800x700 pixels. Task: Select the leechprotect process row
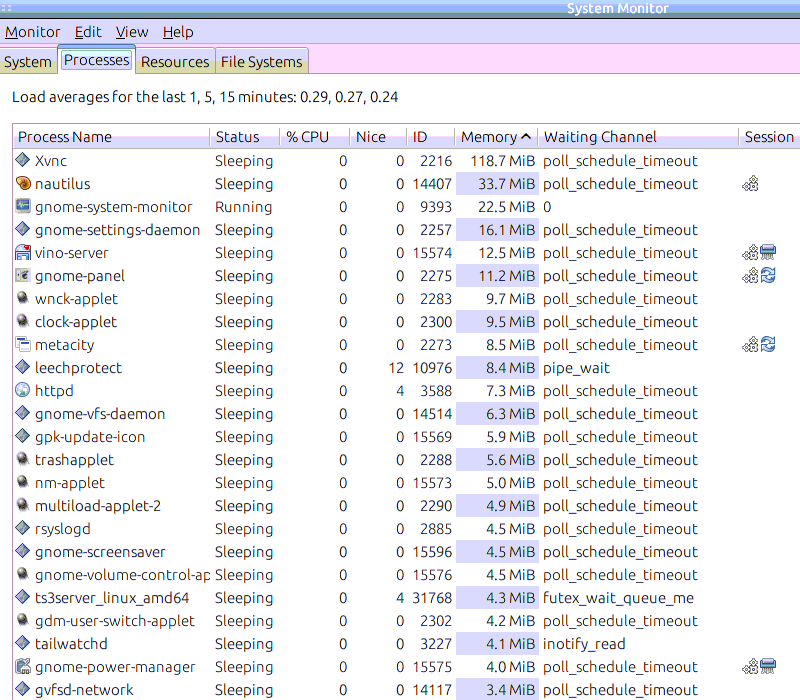tap(78, 368)
